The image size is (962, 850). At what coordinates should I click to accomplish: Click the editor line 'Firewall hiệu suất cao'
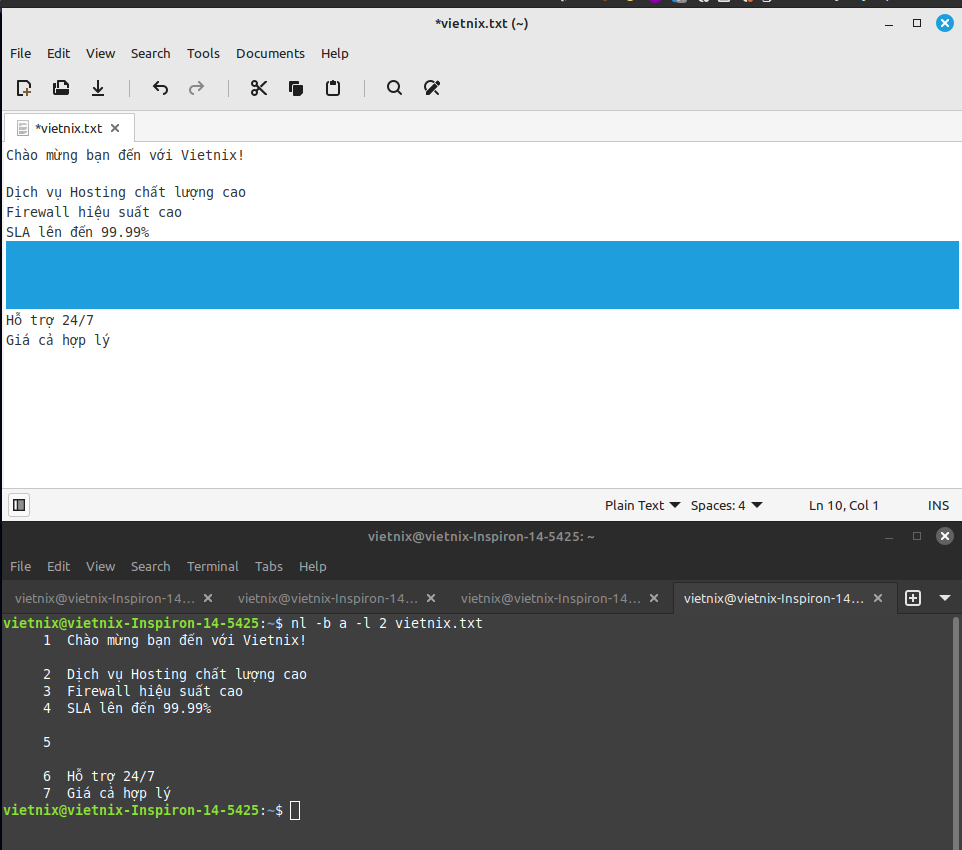pyautogui.click(x=94, y=212)
